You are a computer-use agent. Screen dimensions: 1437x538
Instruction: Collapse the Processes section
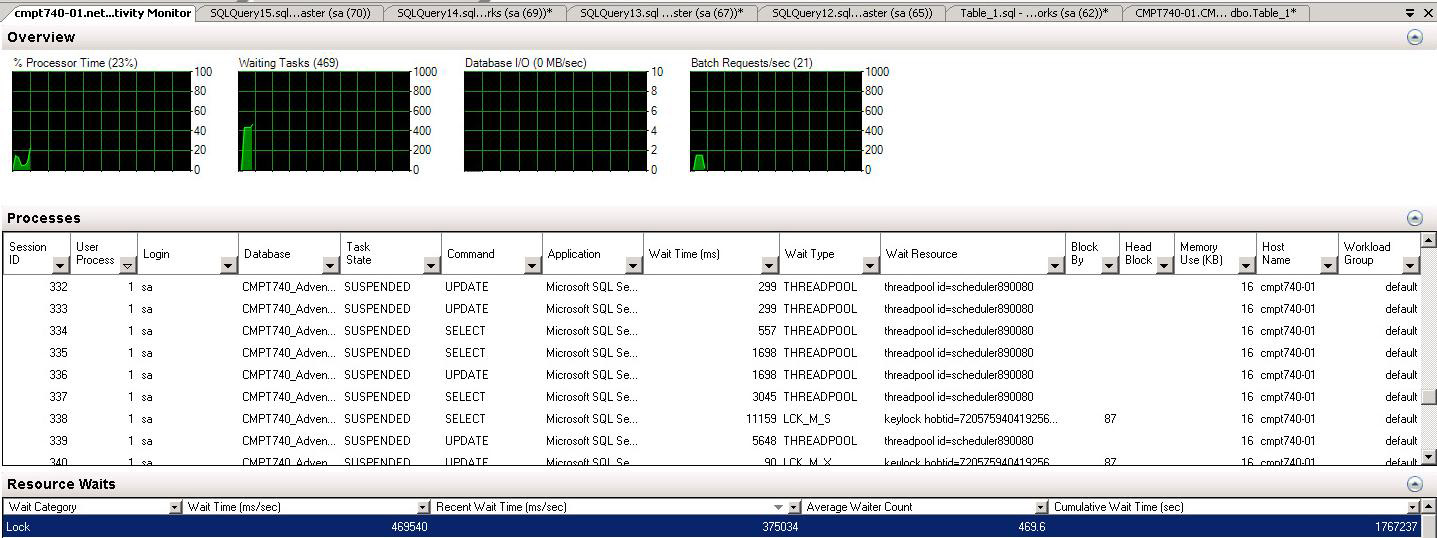coord(1414,218)
